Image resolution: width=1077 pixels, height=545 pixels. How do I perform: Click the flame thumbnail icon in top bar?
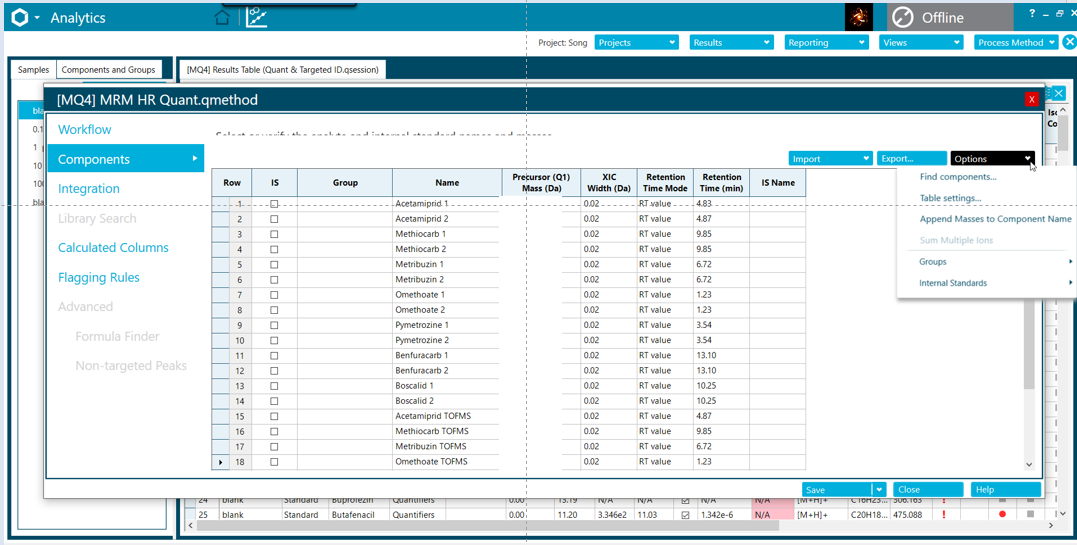click(x=859, y=17)
